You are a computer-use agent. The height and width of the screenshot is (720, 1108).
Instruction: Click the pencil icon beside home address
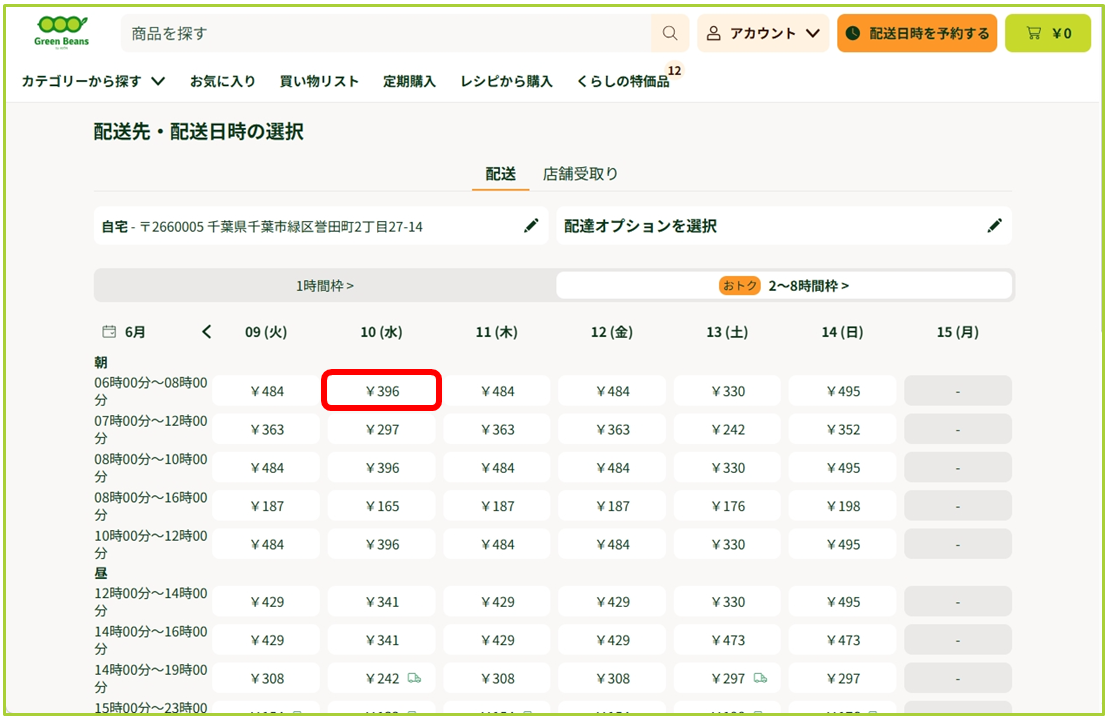click(531, 225)
